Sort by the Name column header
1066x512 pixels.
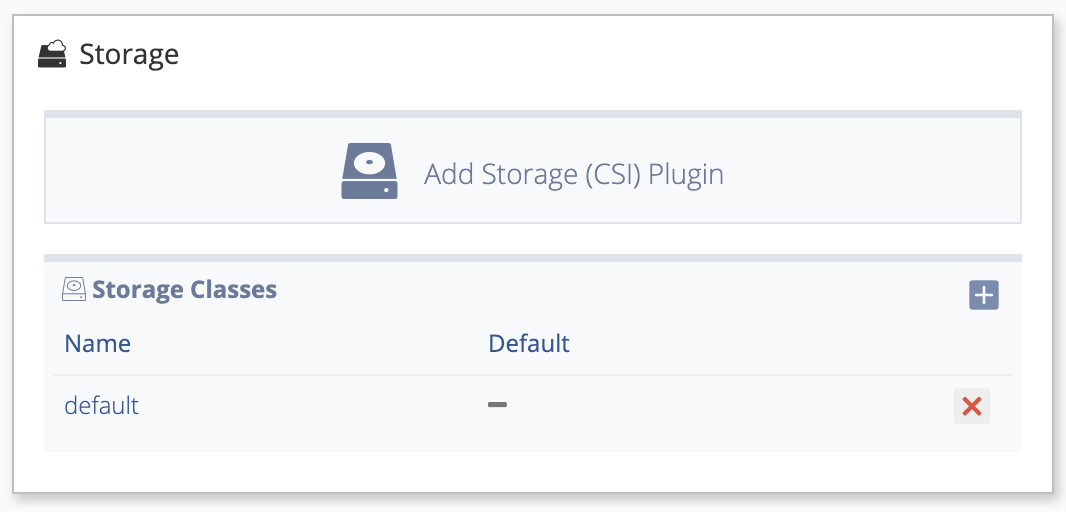tap(97, 343)
